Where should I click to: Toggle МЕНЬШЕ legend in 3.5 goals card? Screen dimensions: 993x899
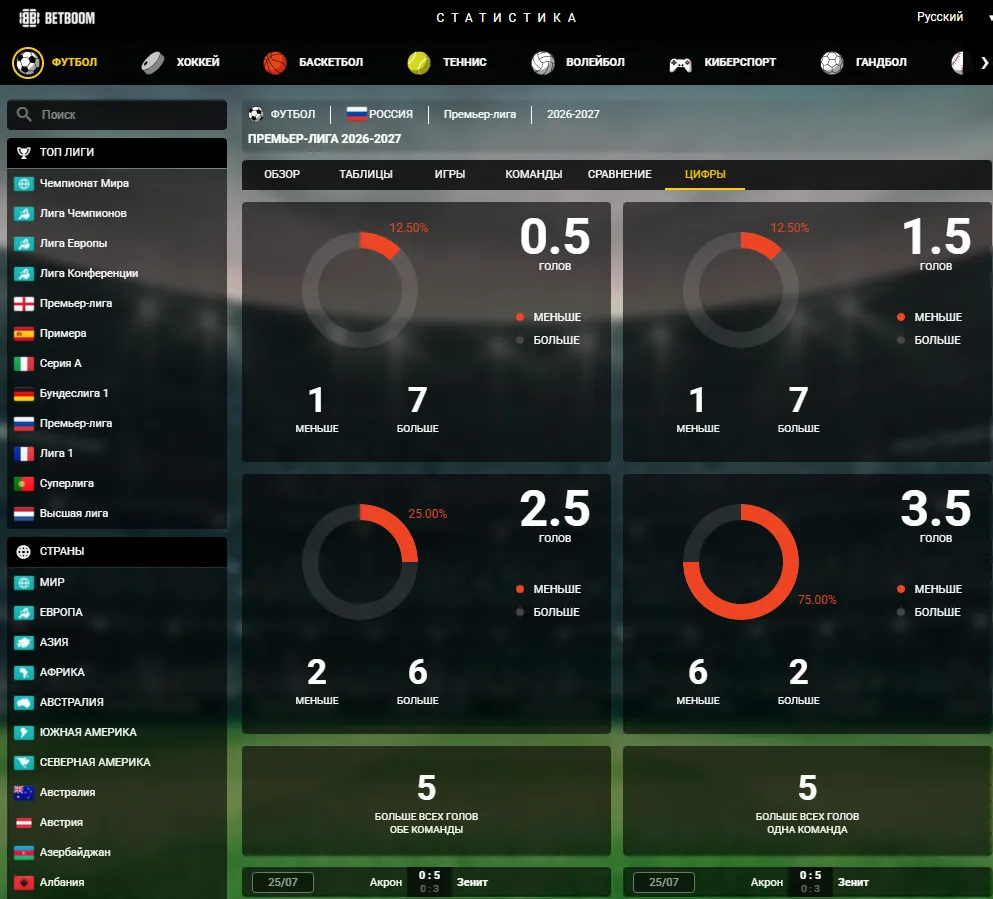[x=929, y=589]
